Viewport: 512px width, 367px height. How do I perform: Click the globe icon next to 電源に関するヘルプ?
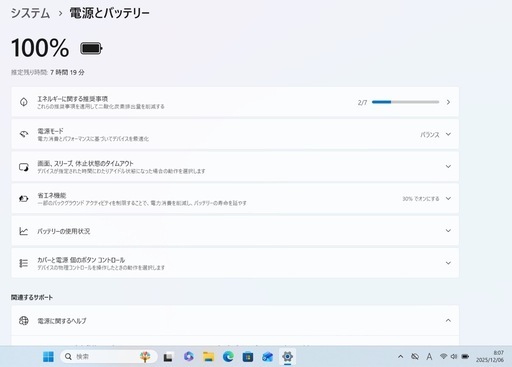(24, 321)
